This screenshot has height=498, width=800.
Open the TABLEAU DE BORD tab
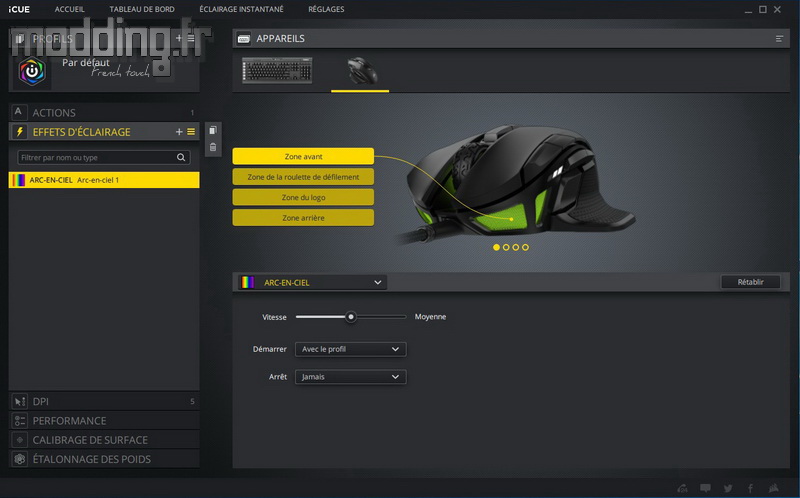[x=142, y=9]
